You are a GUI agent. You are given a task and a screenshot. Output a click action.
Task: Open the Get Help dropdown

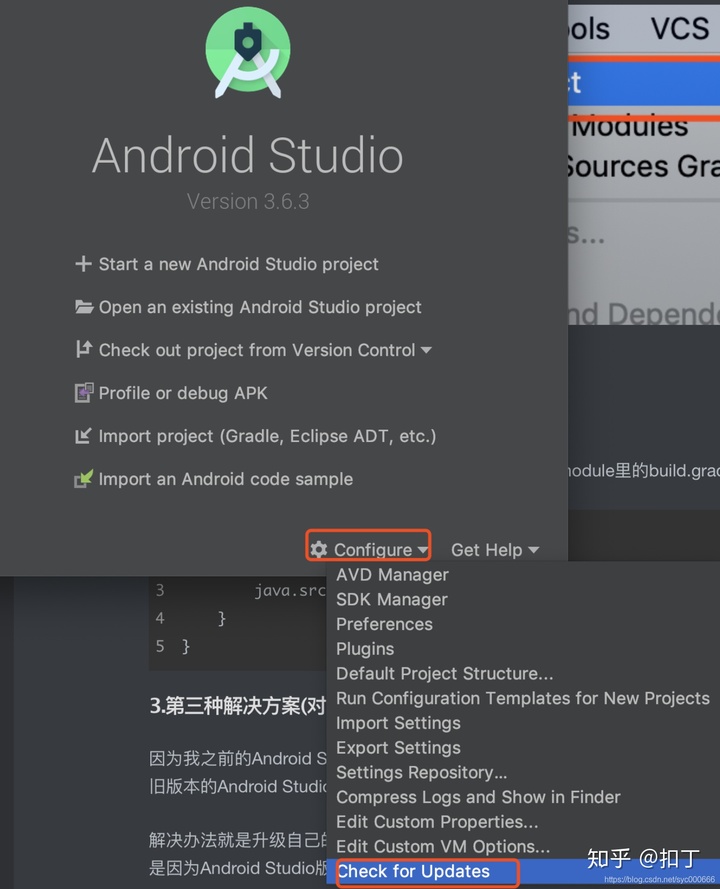(494, 549)
